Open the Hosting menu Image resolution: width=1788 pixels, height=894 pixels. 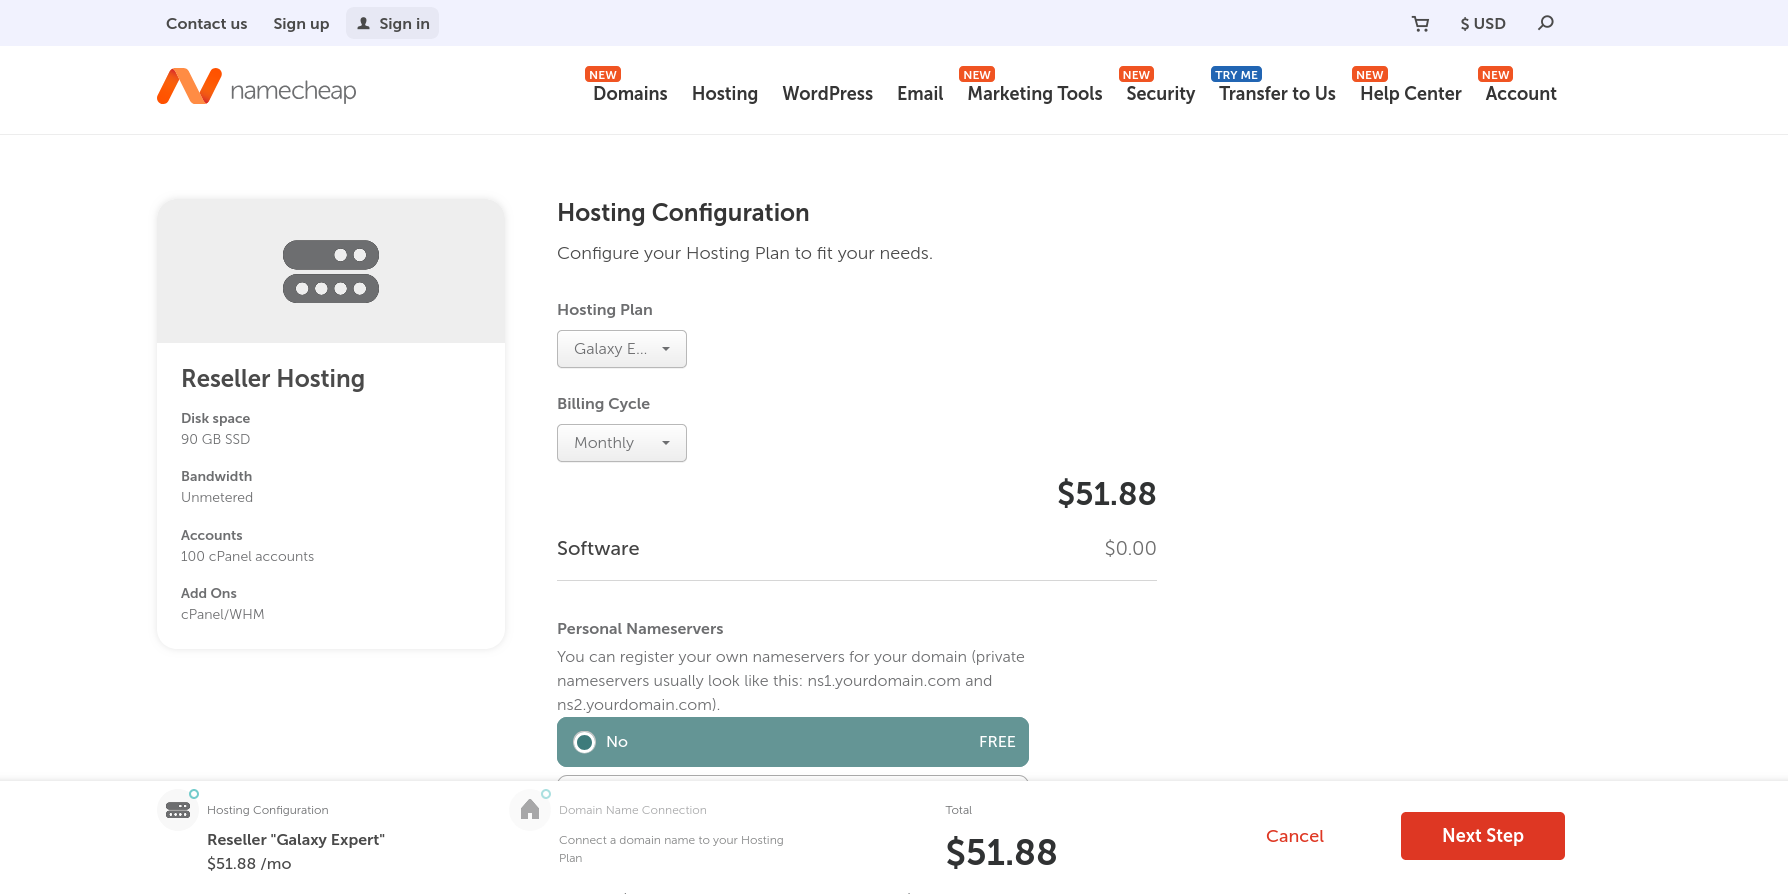click(725, 94)
